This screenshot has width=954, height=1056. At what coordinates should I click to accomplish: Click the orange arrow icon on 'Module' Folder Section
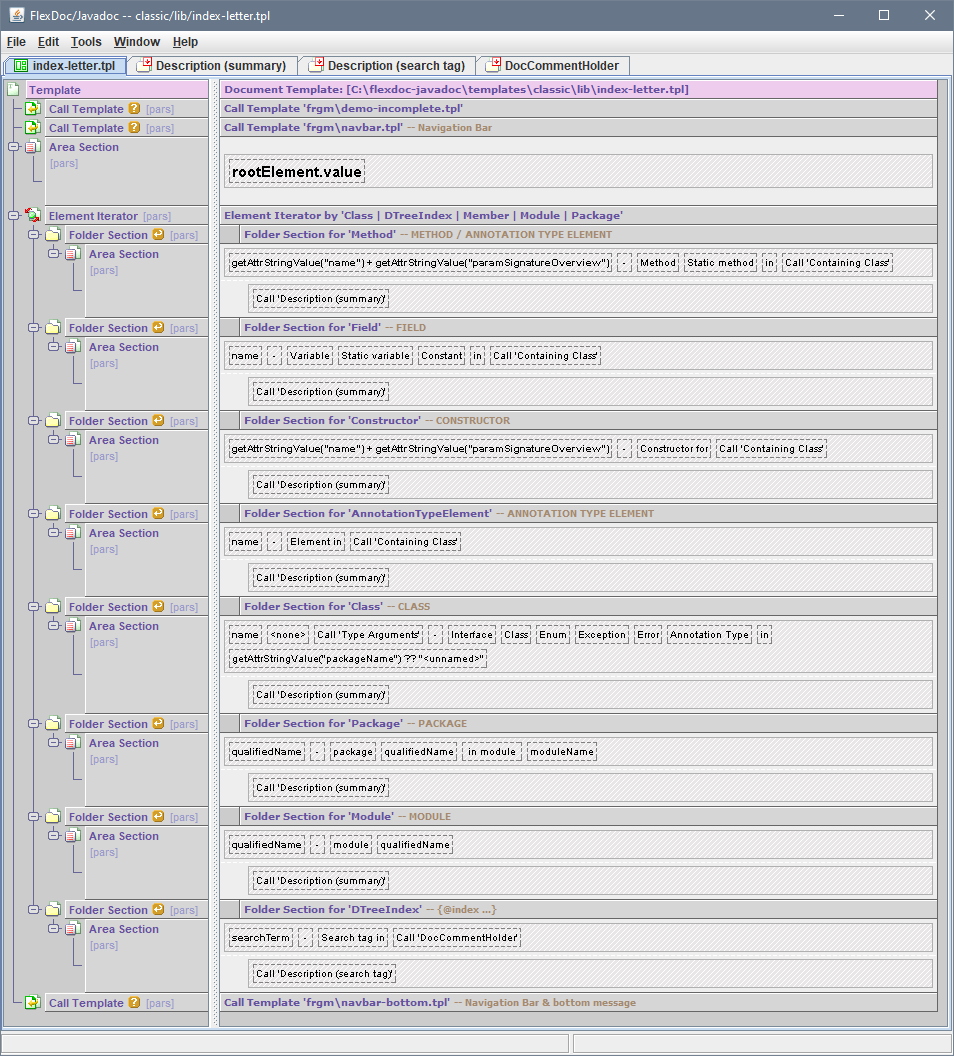pyautogui.click(x=158, y=817)
